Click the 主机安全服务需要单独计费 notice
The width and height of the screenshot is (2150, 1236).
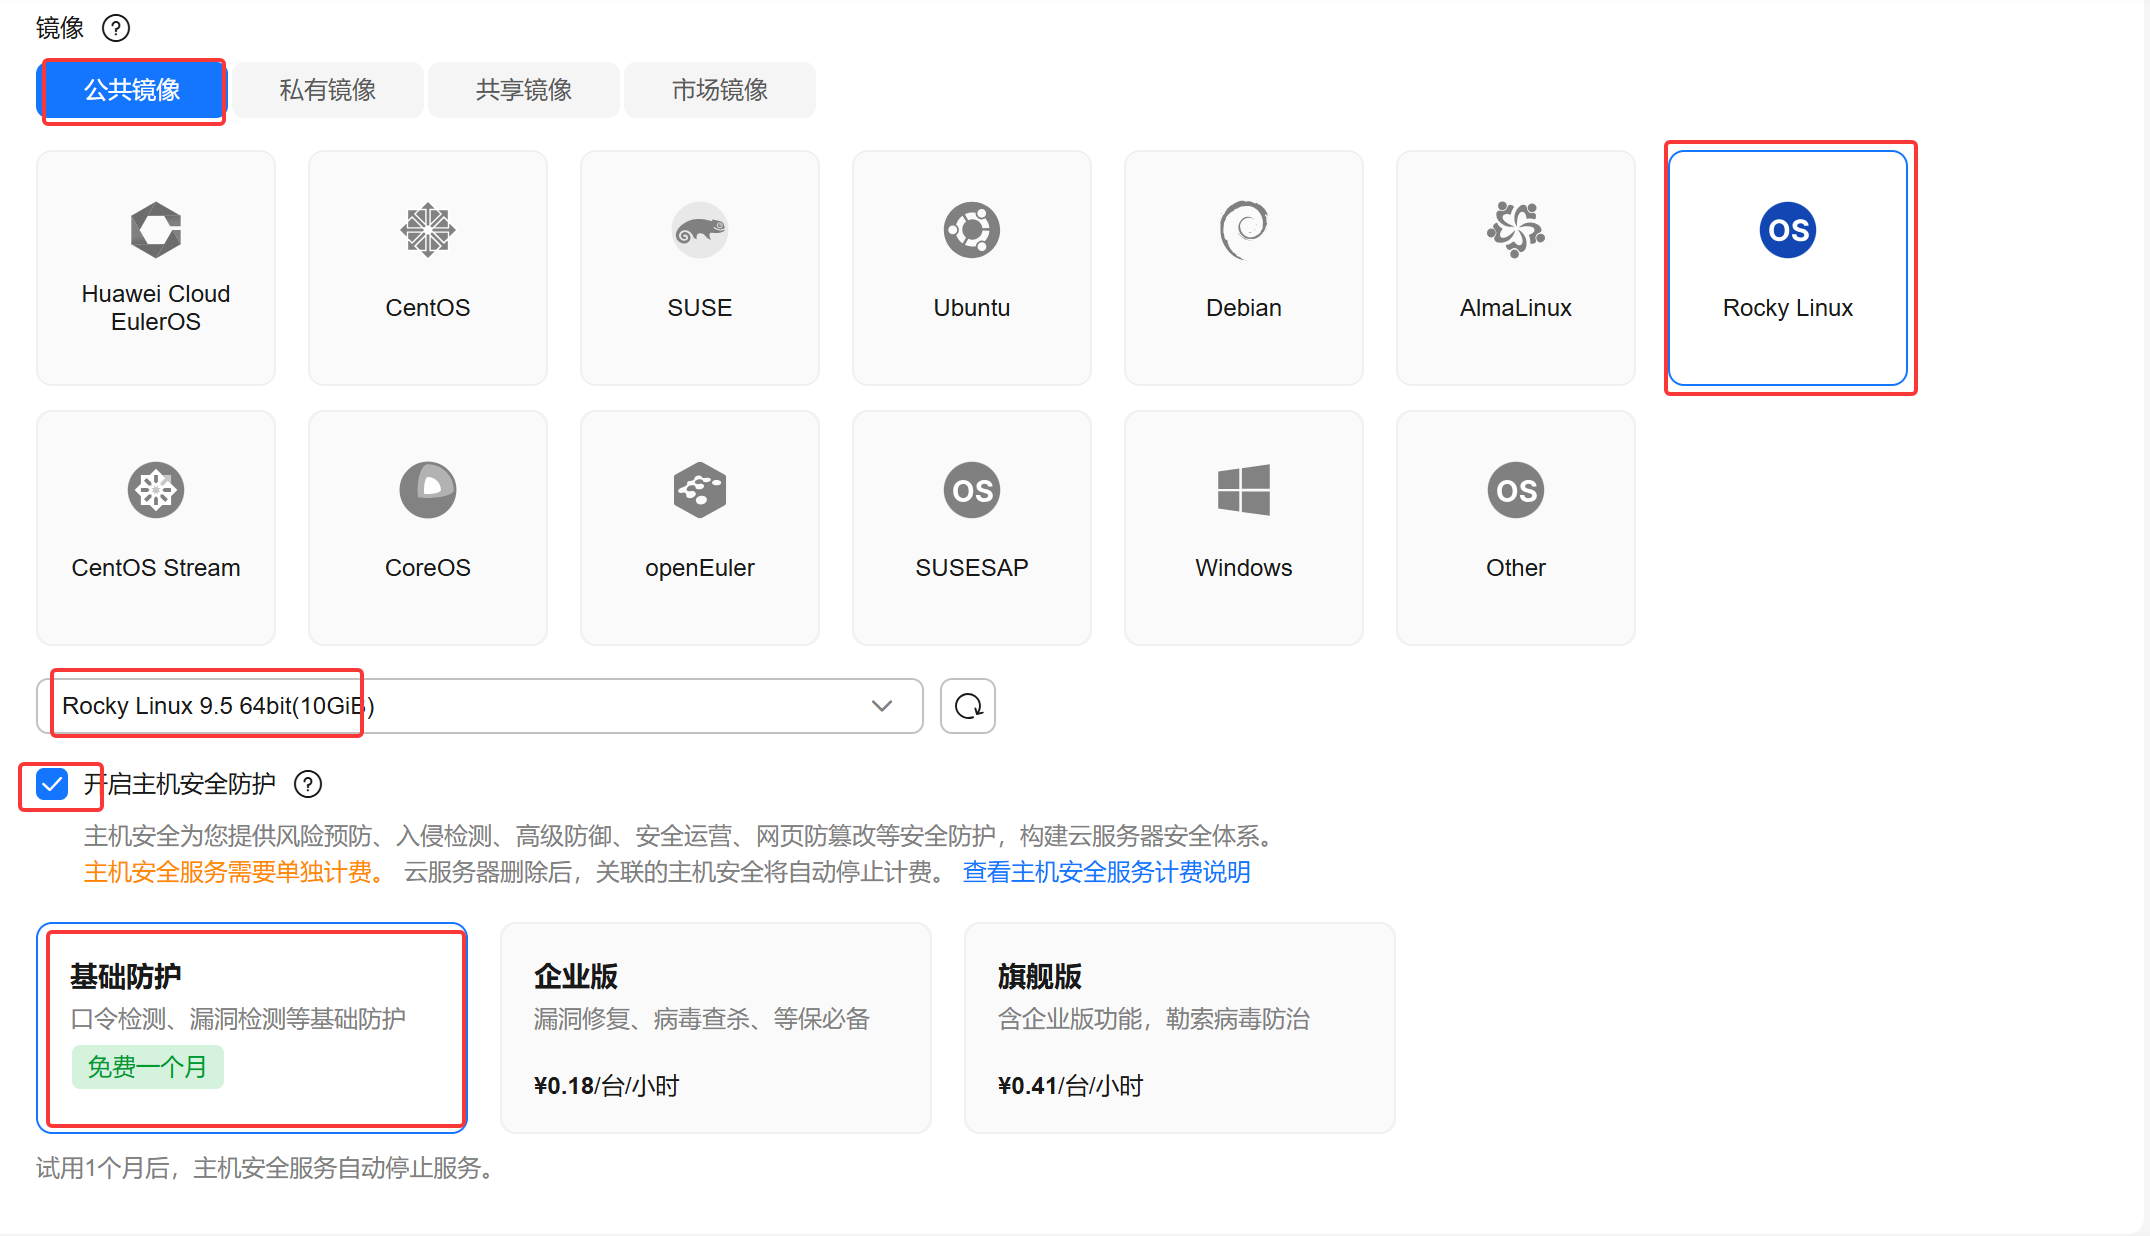(234, 872)
